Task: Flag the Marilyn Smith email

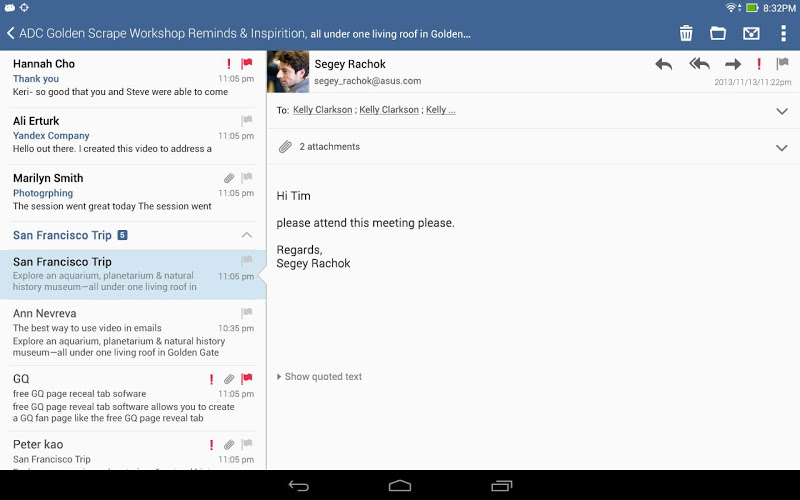Action: tap(247, 178)
